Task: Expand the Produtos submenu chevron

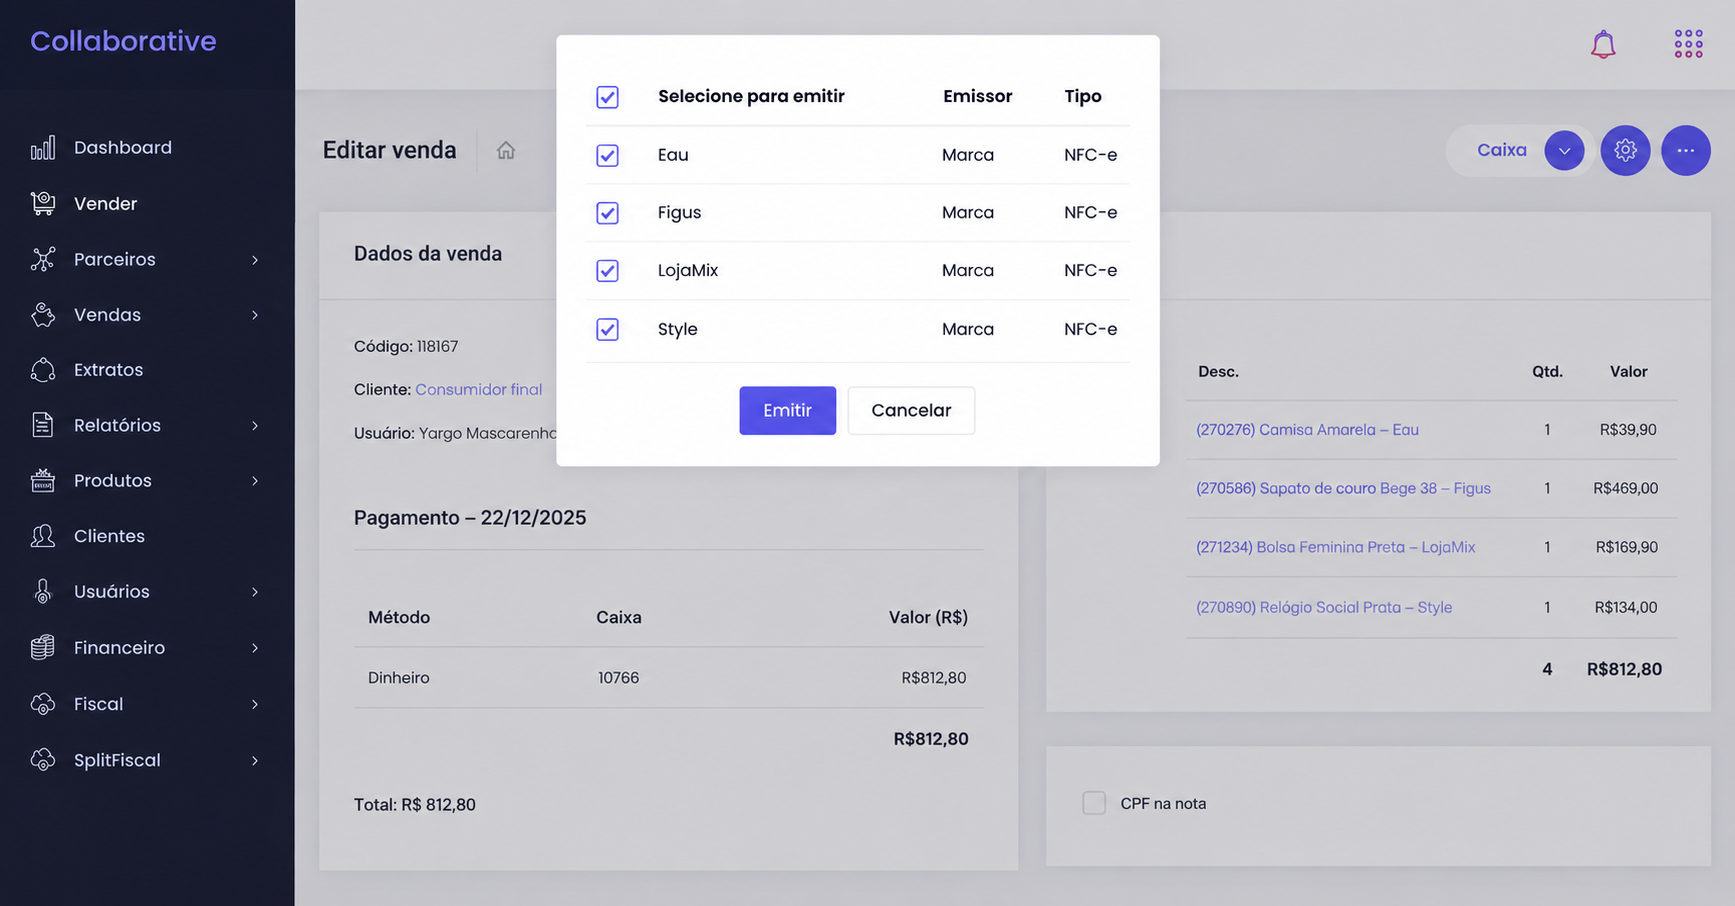Action: point(255,481)
